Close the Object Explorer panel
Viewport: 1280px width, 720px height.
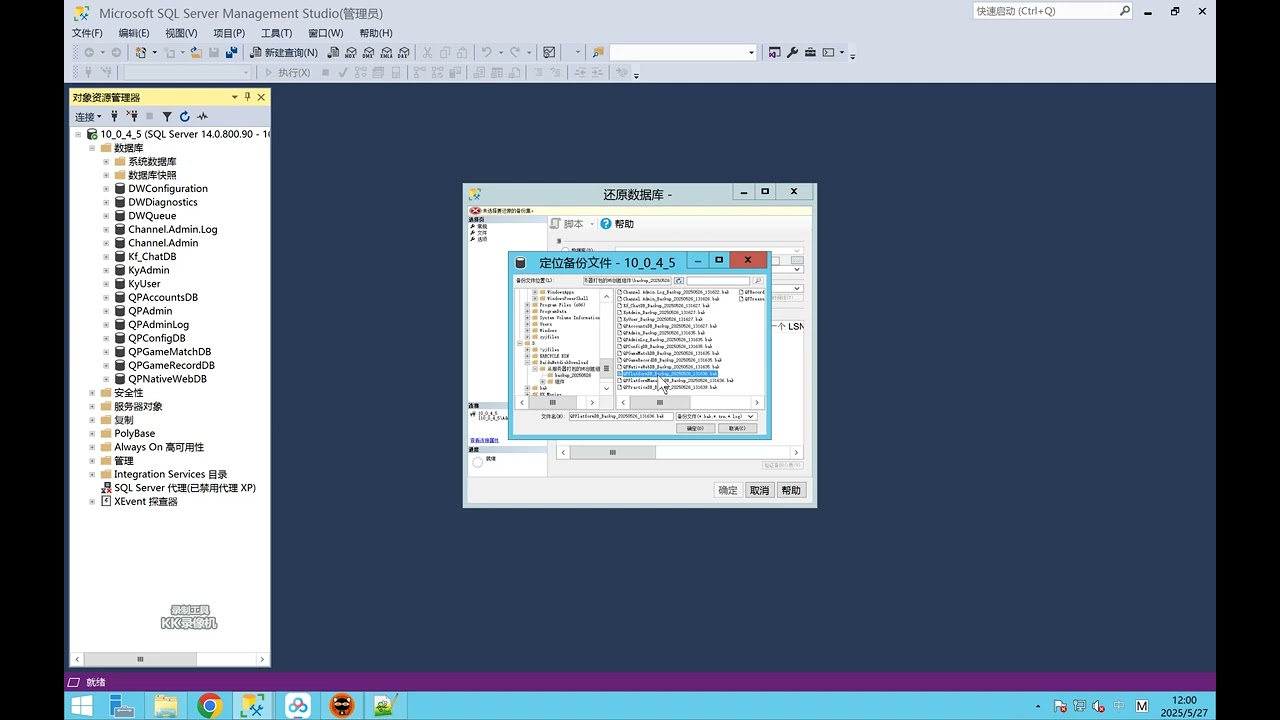click(261, 97)
